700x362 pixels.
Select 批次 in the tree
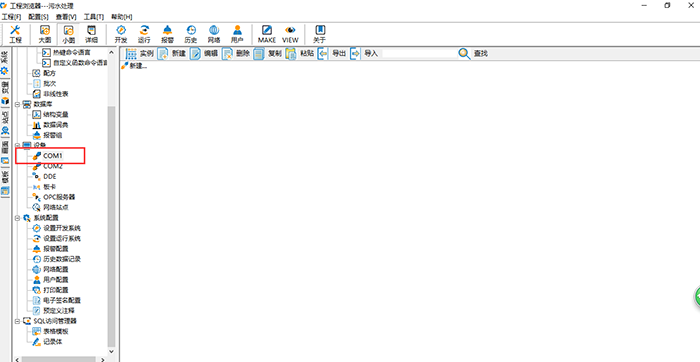[44, 83]
